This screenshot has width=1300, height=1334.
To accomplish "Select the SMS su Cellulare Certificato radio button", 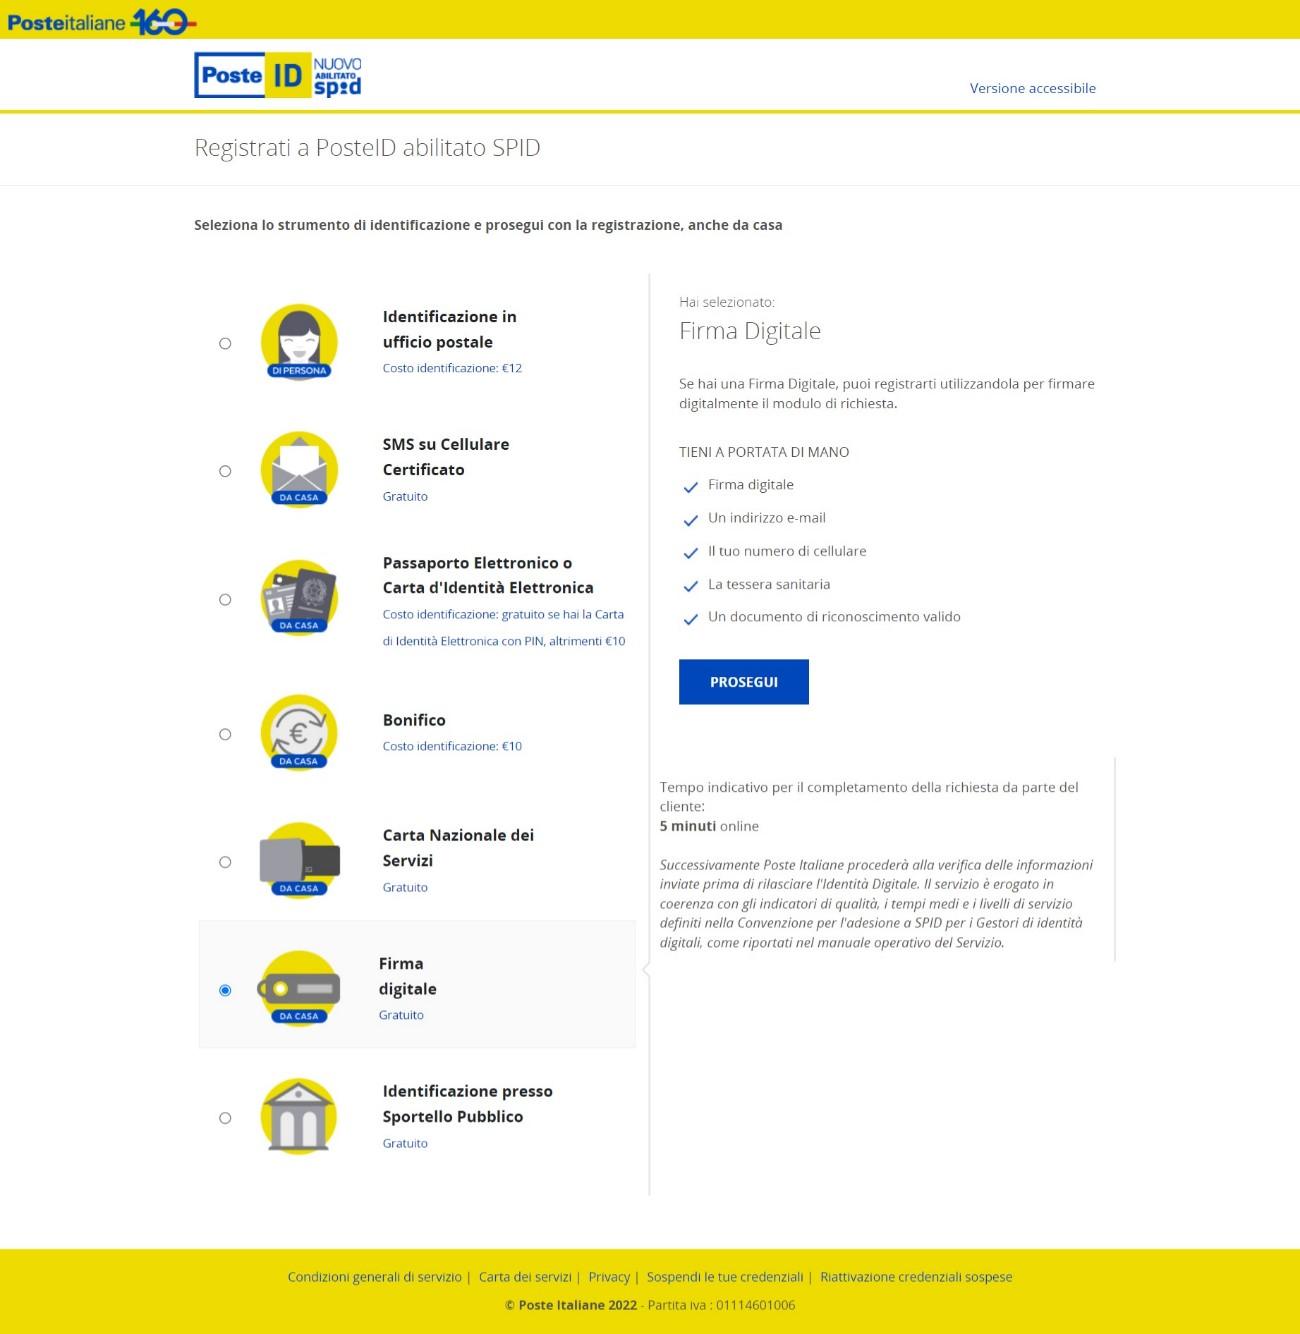I will pos(225,471).
